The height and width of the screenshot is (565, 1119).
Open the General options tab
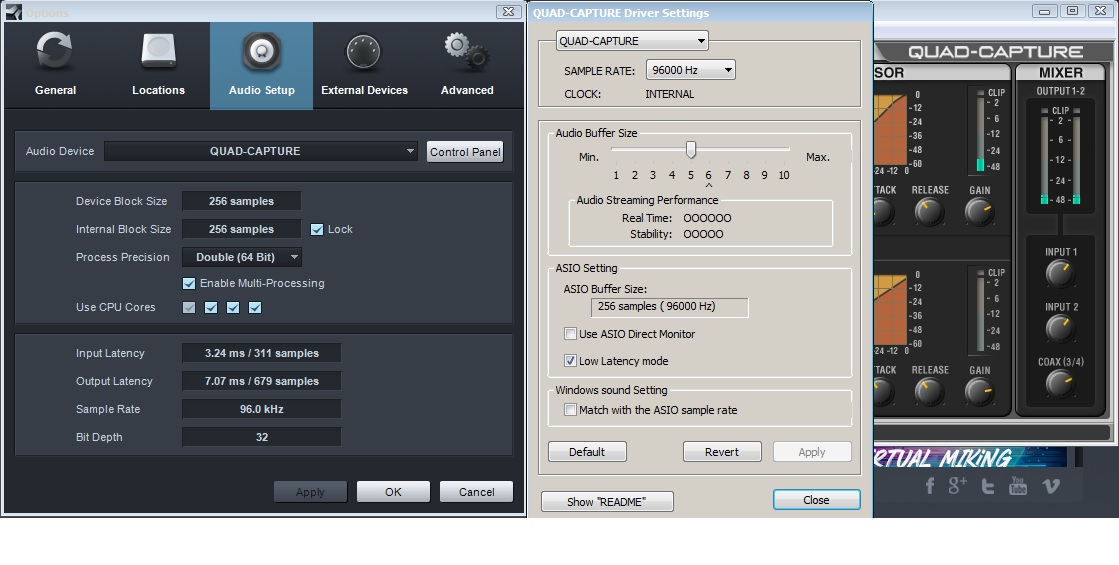[56, 66]
